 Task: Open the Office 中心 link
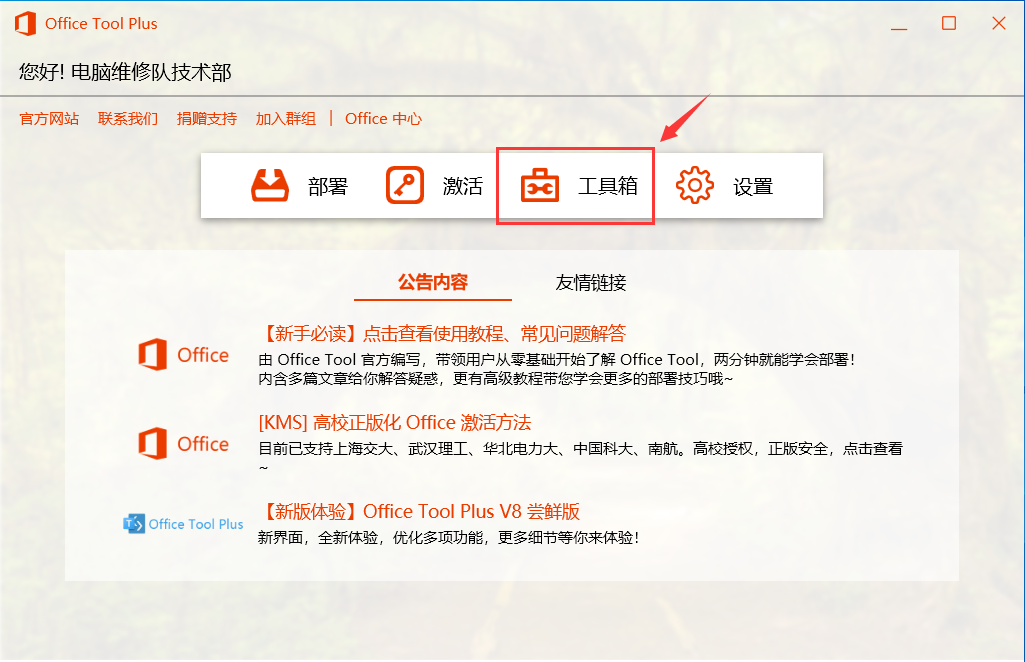pyautogui.click(x=384, y=119)
